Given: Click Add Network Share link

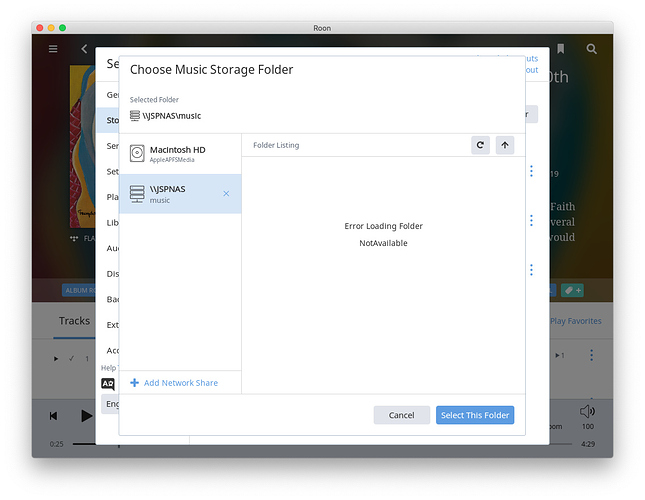Looking at the screenshot, I should 181,383.
